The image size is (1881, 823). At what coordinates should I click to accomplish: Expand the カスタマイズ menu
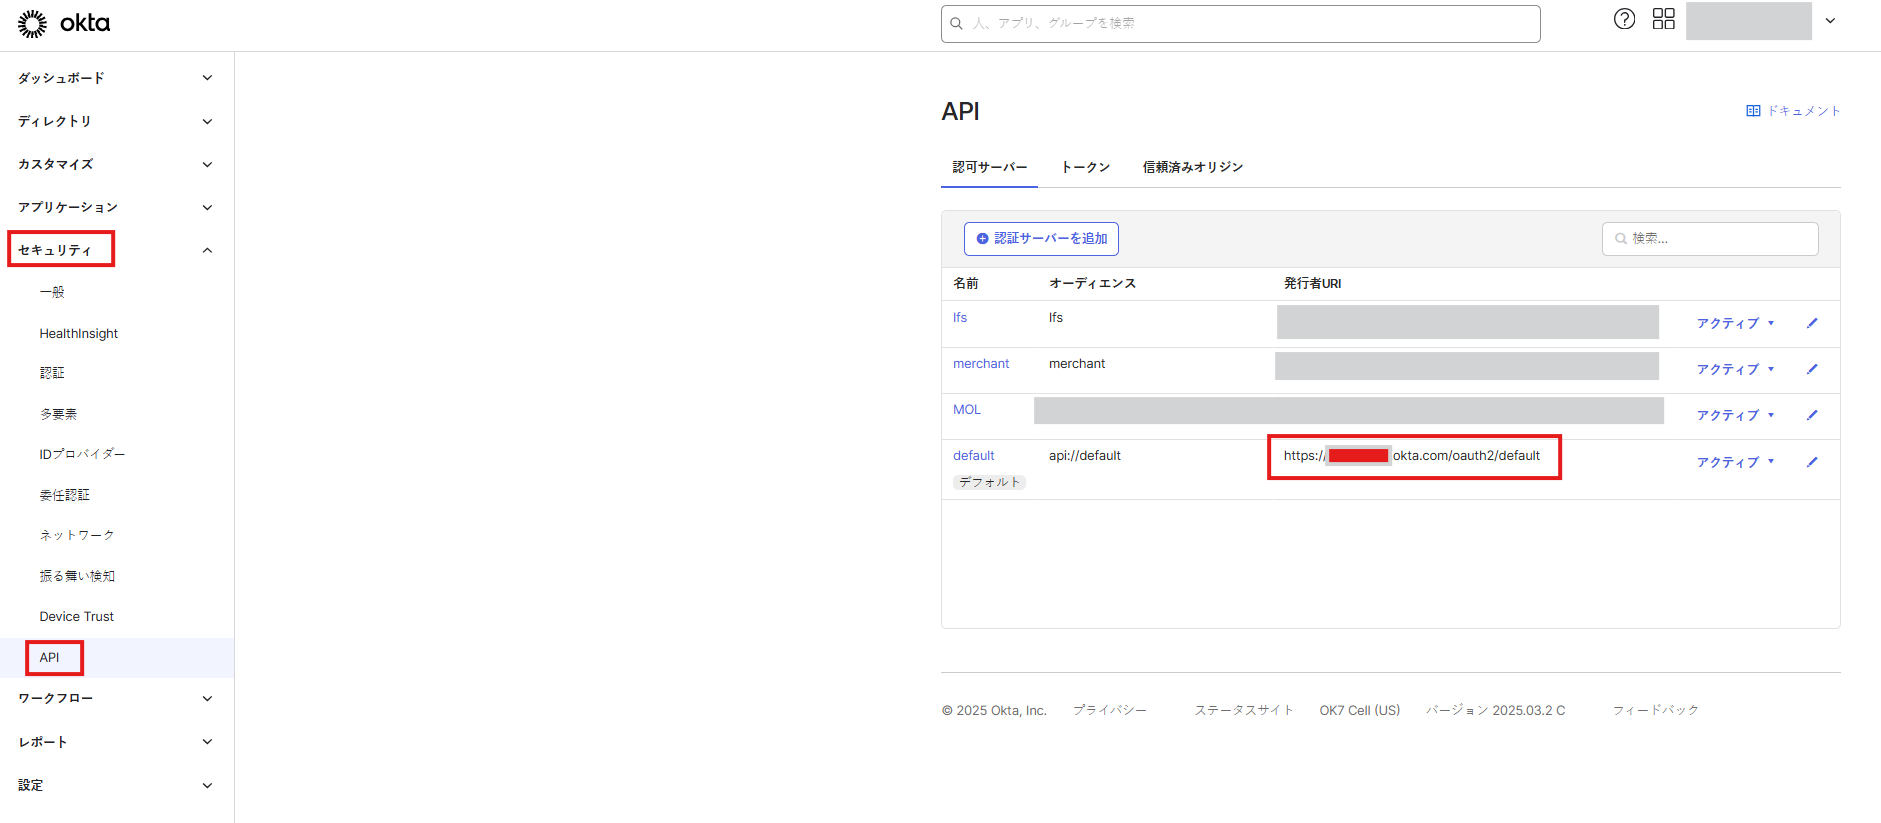coord(207,164)
